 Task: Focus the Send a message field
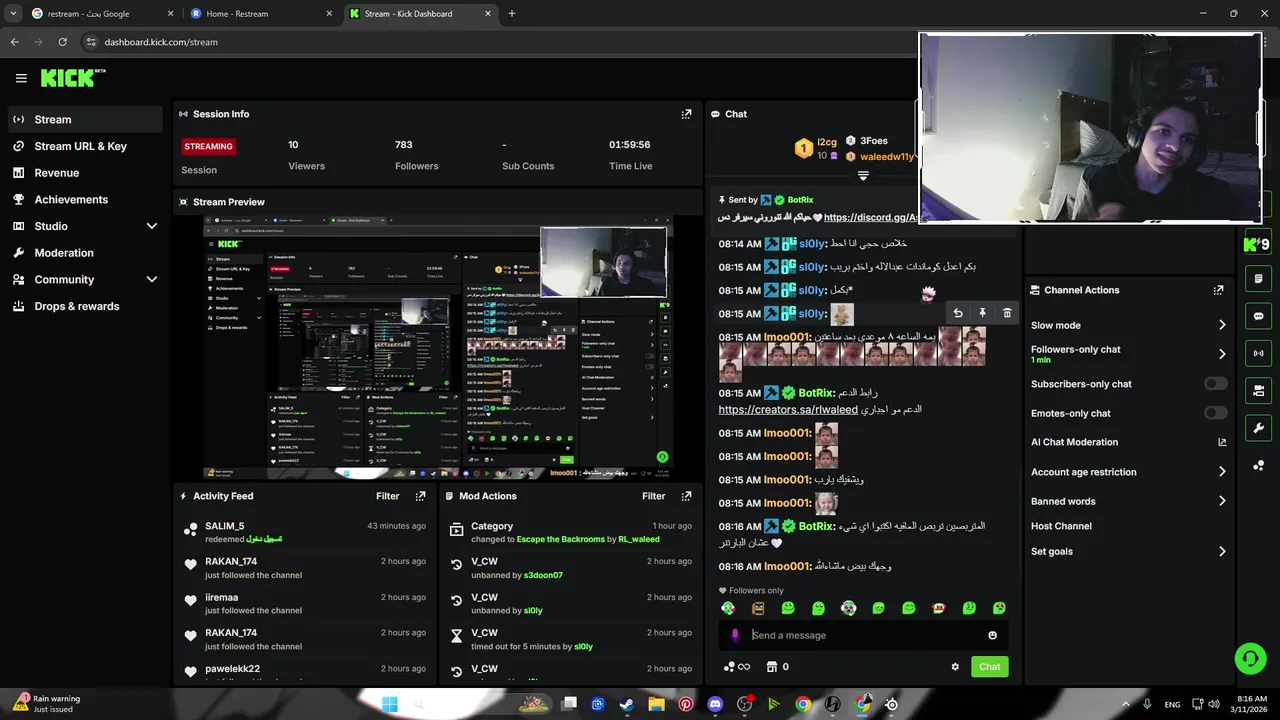pos(865,635)
